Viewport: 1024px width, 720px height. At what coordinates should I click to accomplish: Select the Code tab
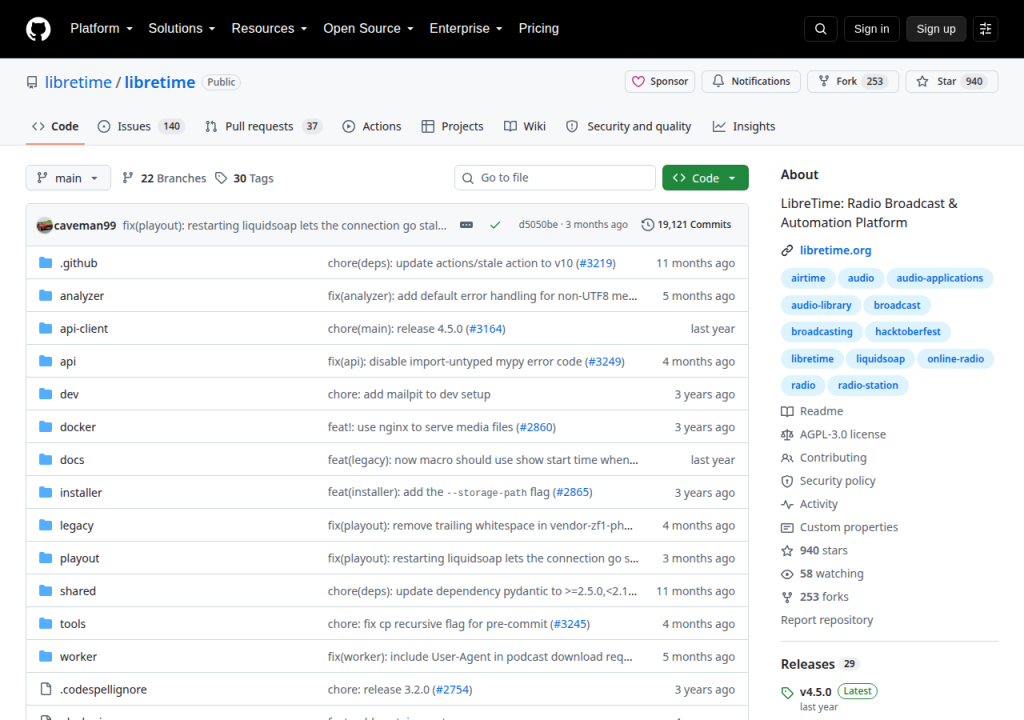(56, 126)
